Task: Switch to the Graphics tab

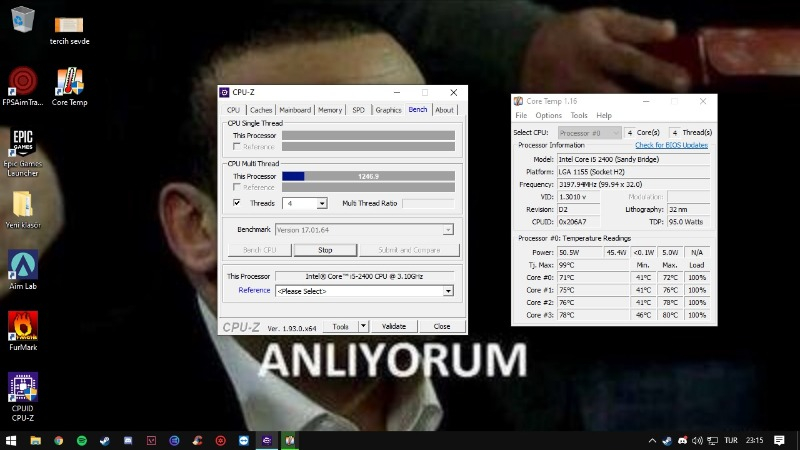Action: pyautogui.click(x=388, y=110)
